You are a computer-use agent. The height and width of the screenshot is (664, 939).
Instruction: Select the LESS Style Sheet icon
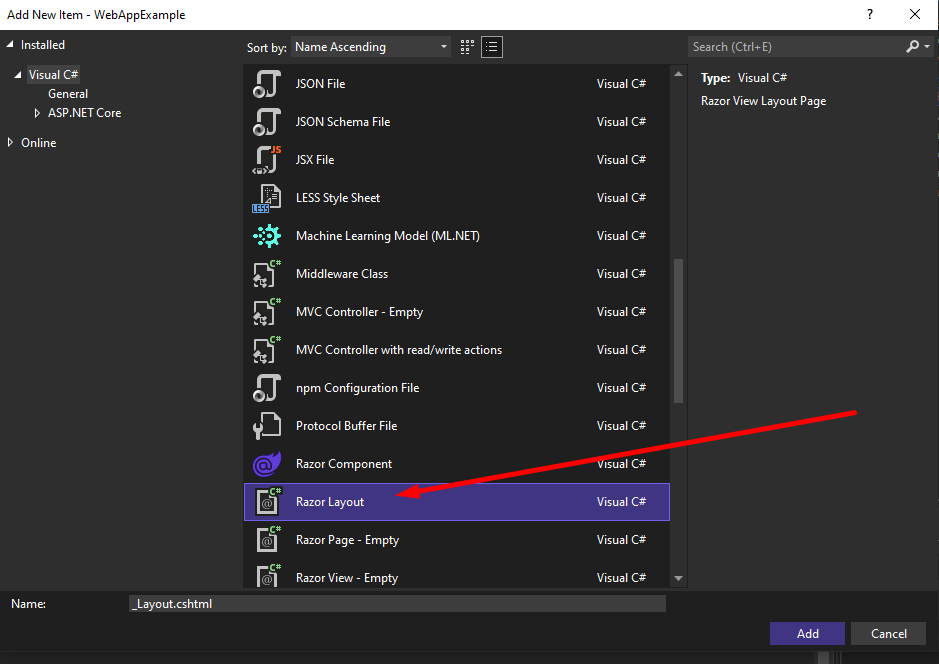coord(266,198)
